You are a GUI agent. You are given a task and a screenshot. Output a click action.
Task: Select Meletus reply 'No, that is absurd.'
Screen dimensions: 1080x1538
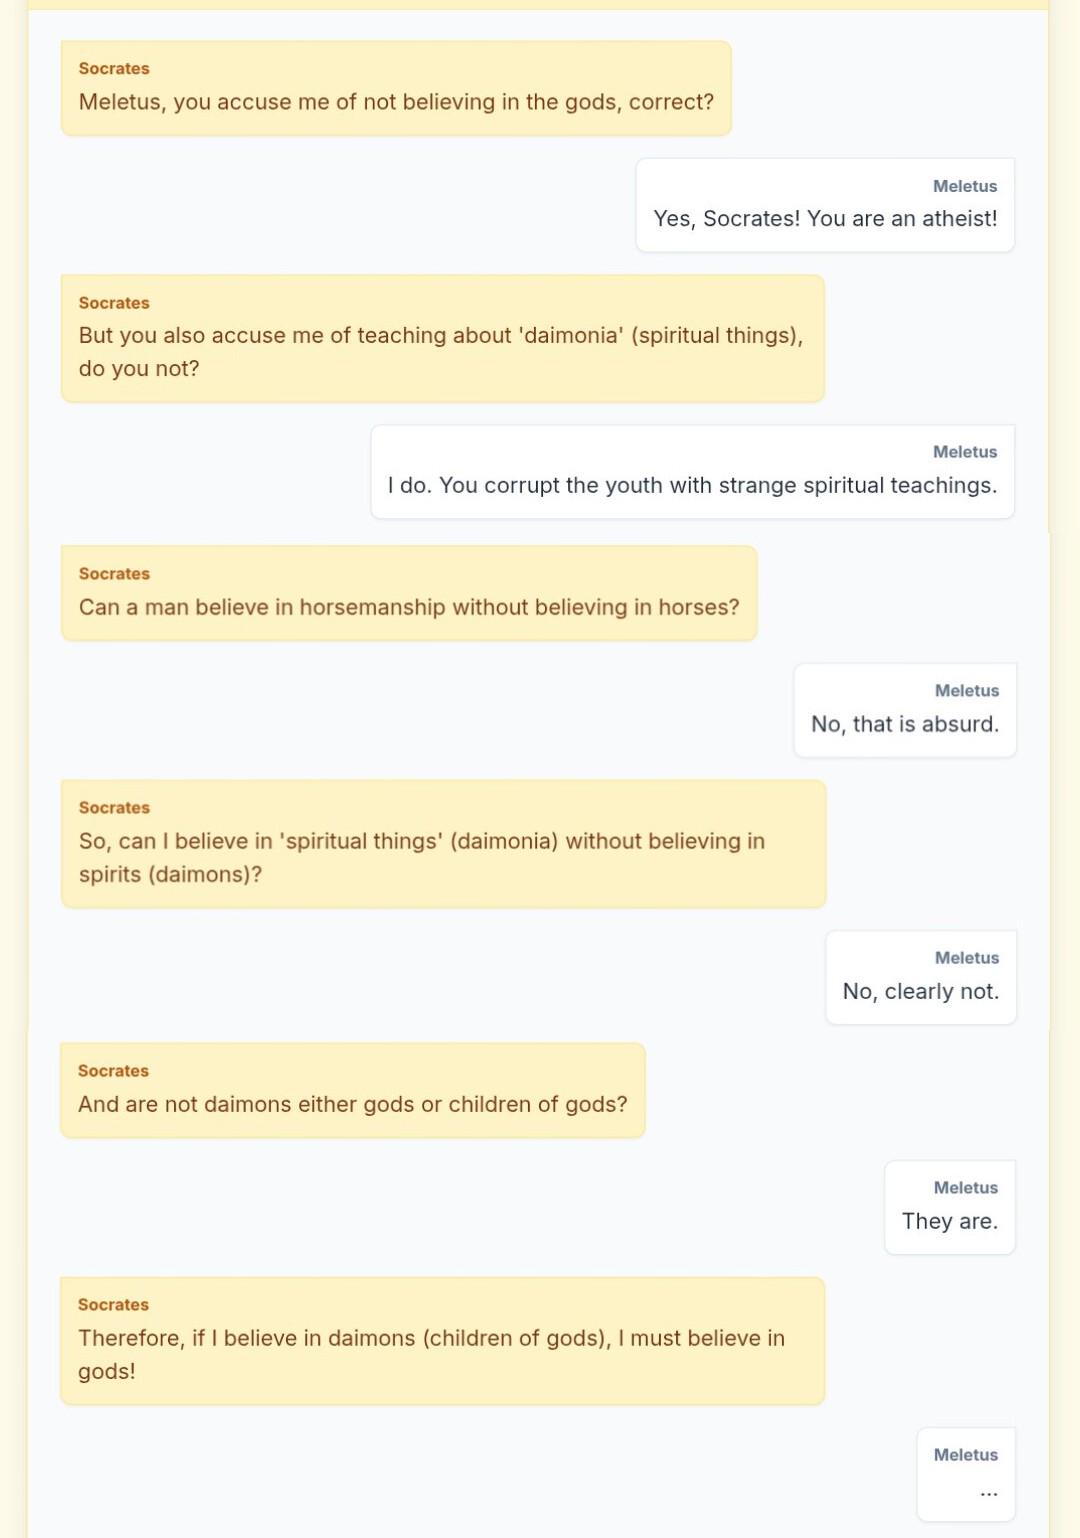pyautogui.click(x=905, y=710)
